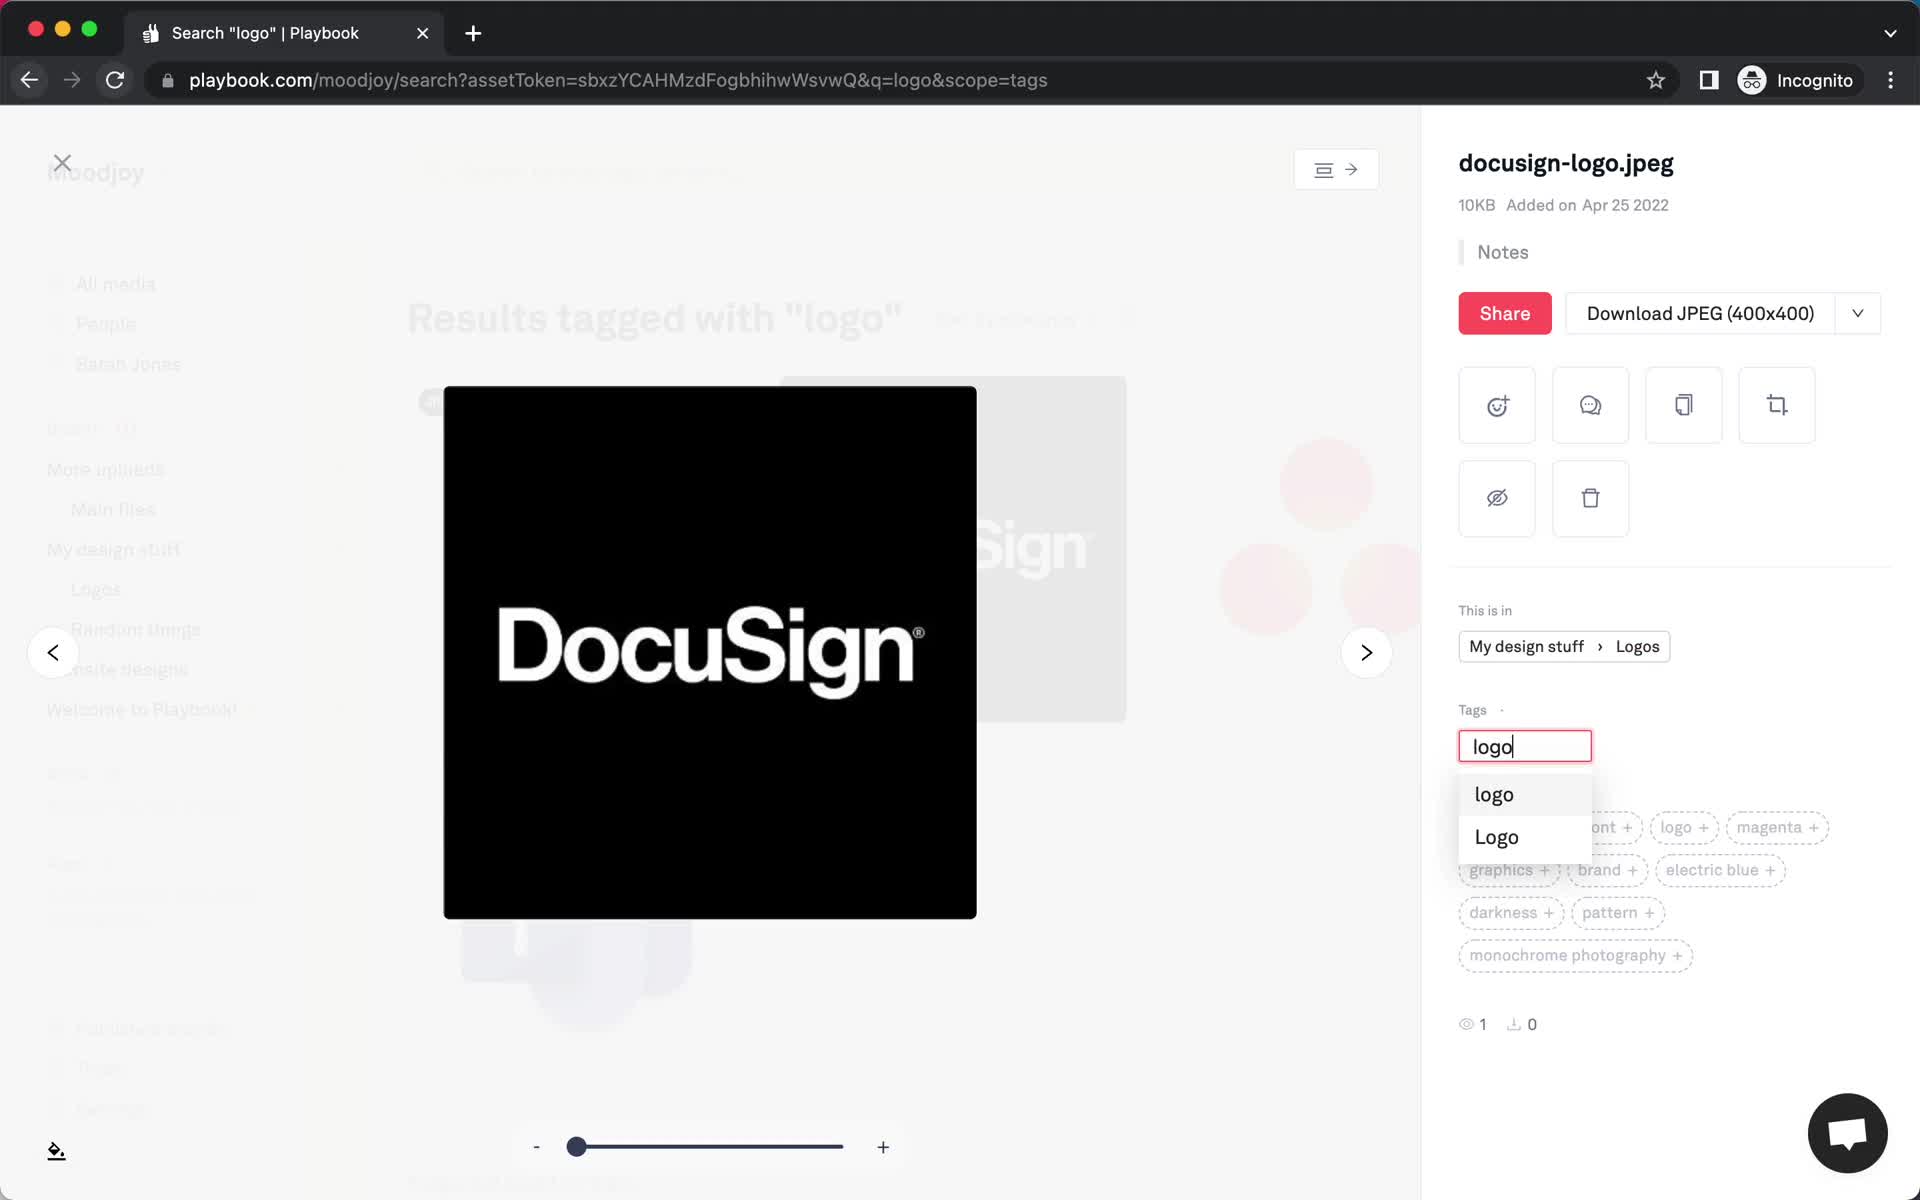Open the Chrome three-dot menu

1890,80
